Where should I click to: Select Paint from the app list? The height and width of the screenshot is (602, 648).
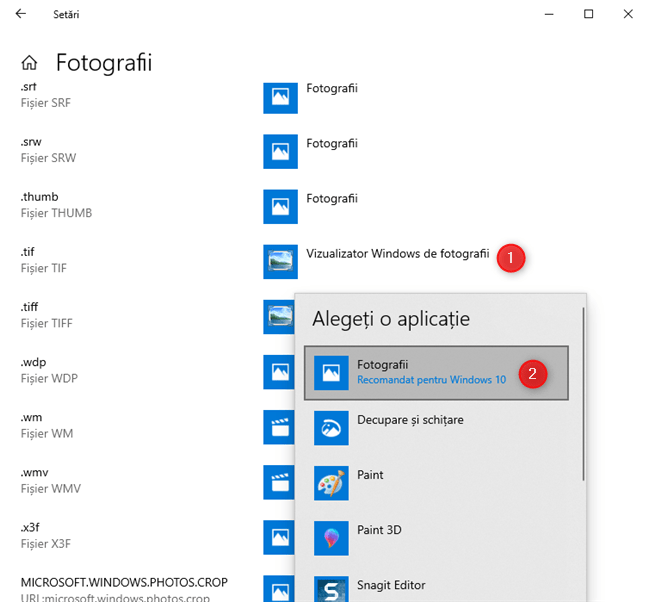436,483
